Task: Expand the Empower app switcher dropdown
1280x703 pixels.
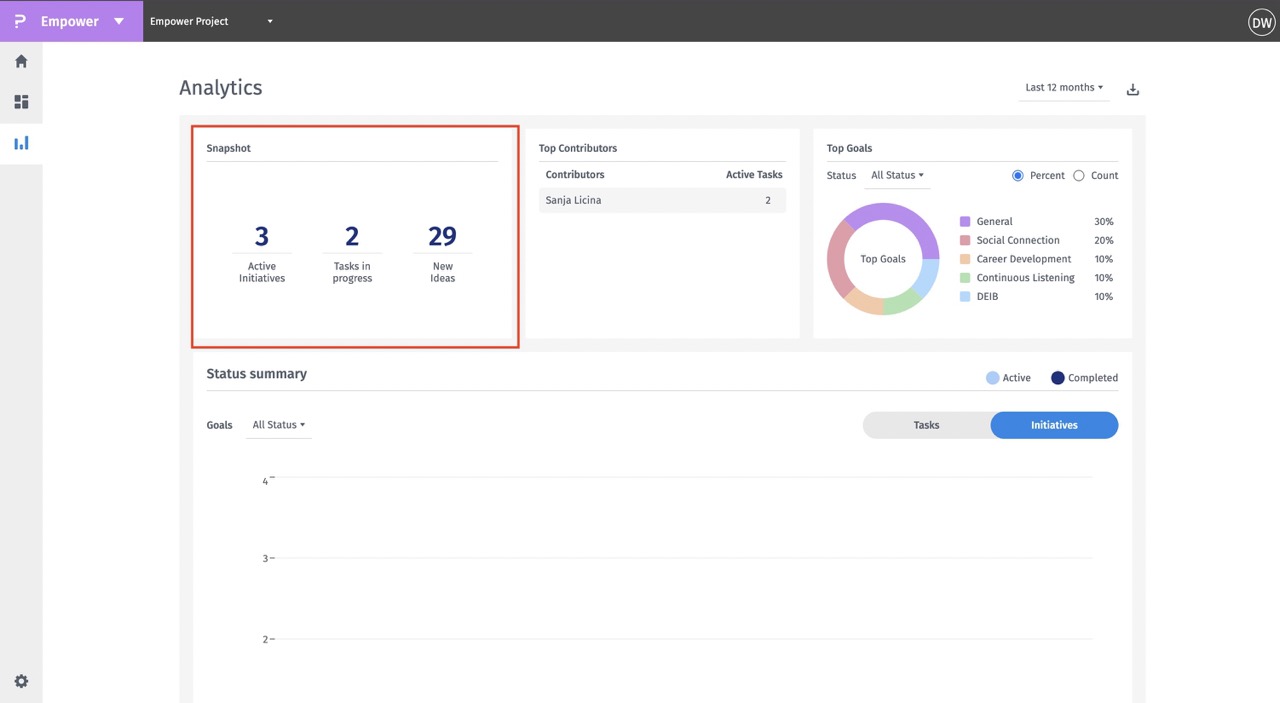Action: (119, 21)
